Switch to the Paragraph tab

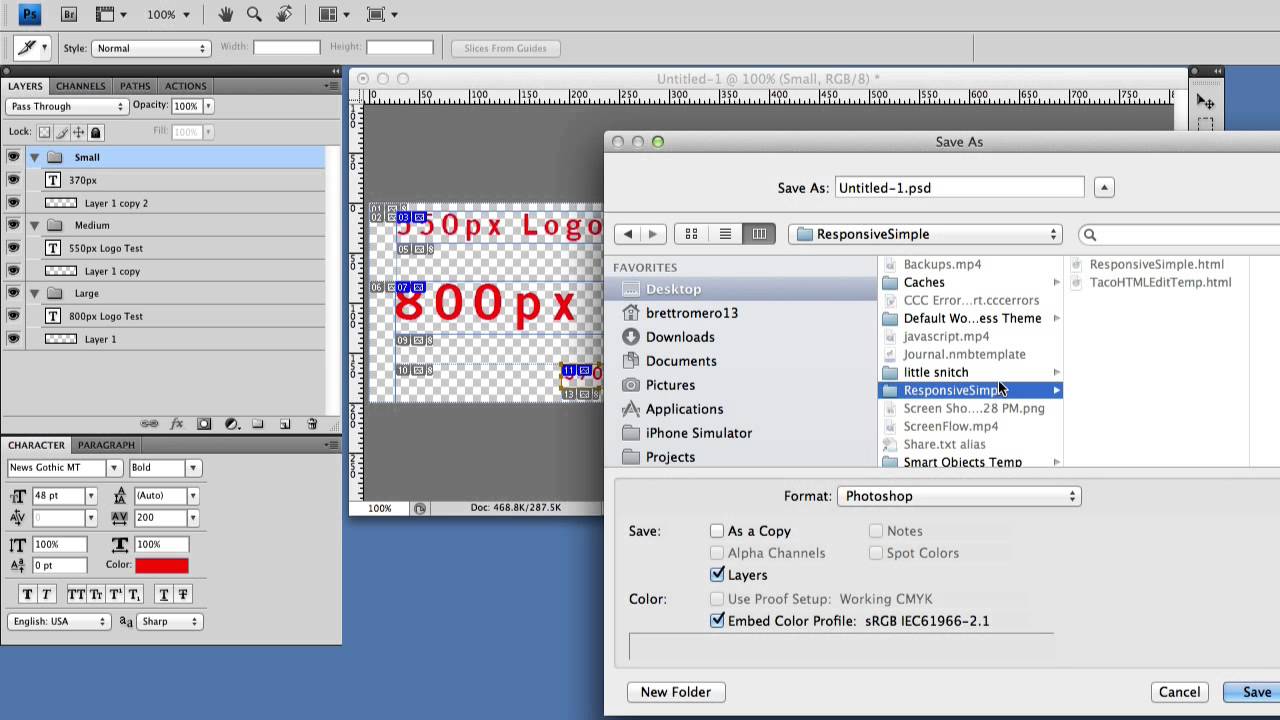coord(106,445)
